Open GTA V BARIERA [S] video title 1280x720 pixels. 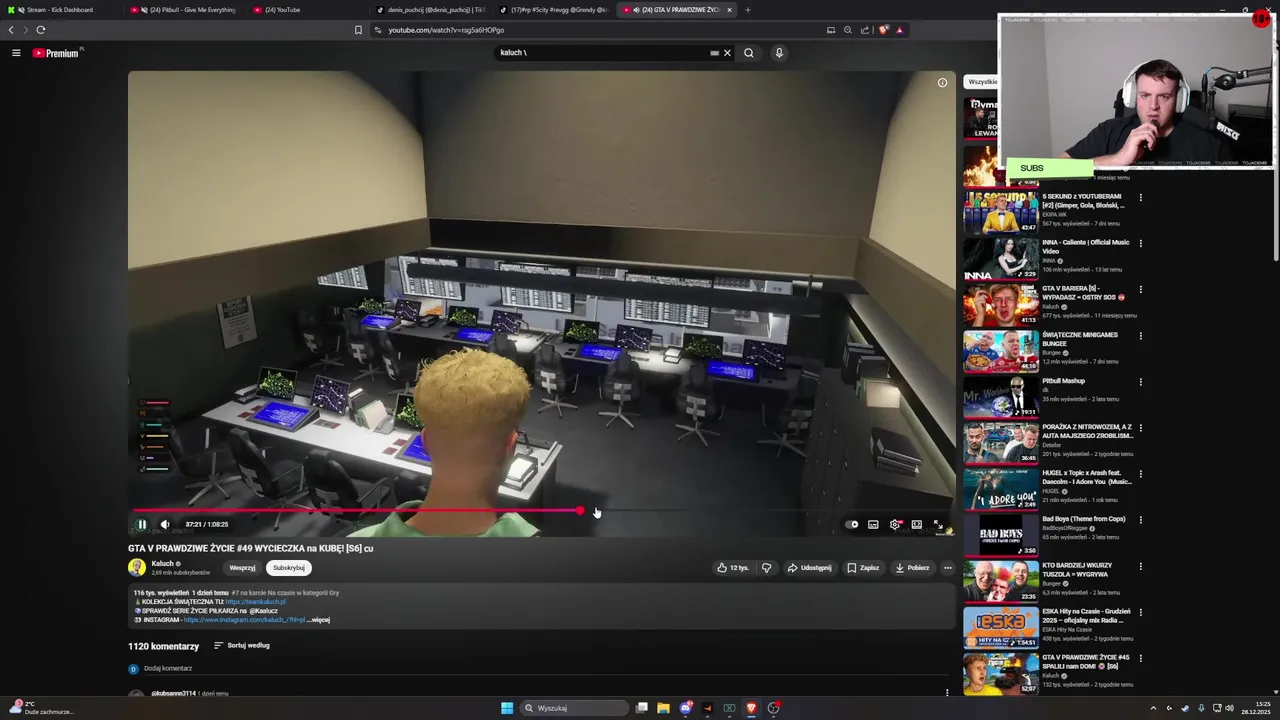(x=1083, y=293)
